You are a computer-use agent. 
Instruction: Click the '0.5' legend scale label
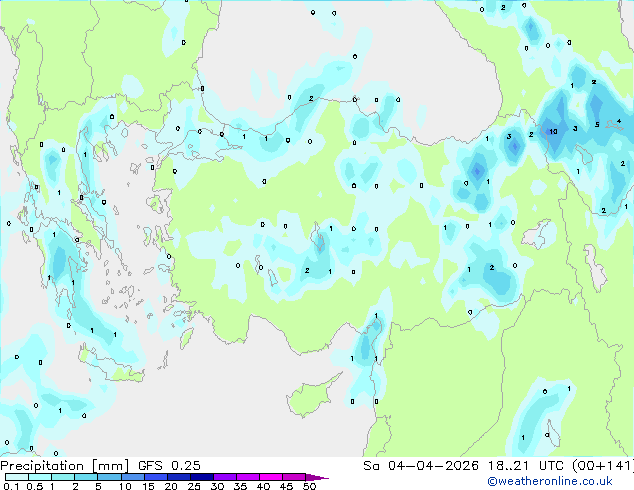35,486
